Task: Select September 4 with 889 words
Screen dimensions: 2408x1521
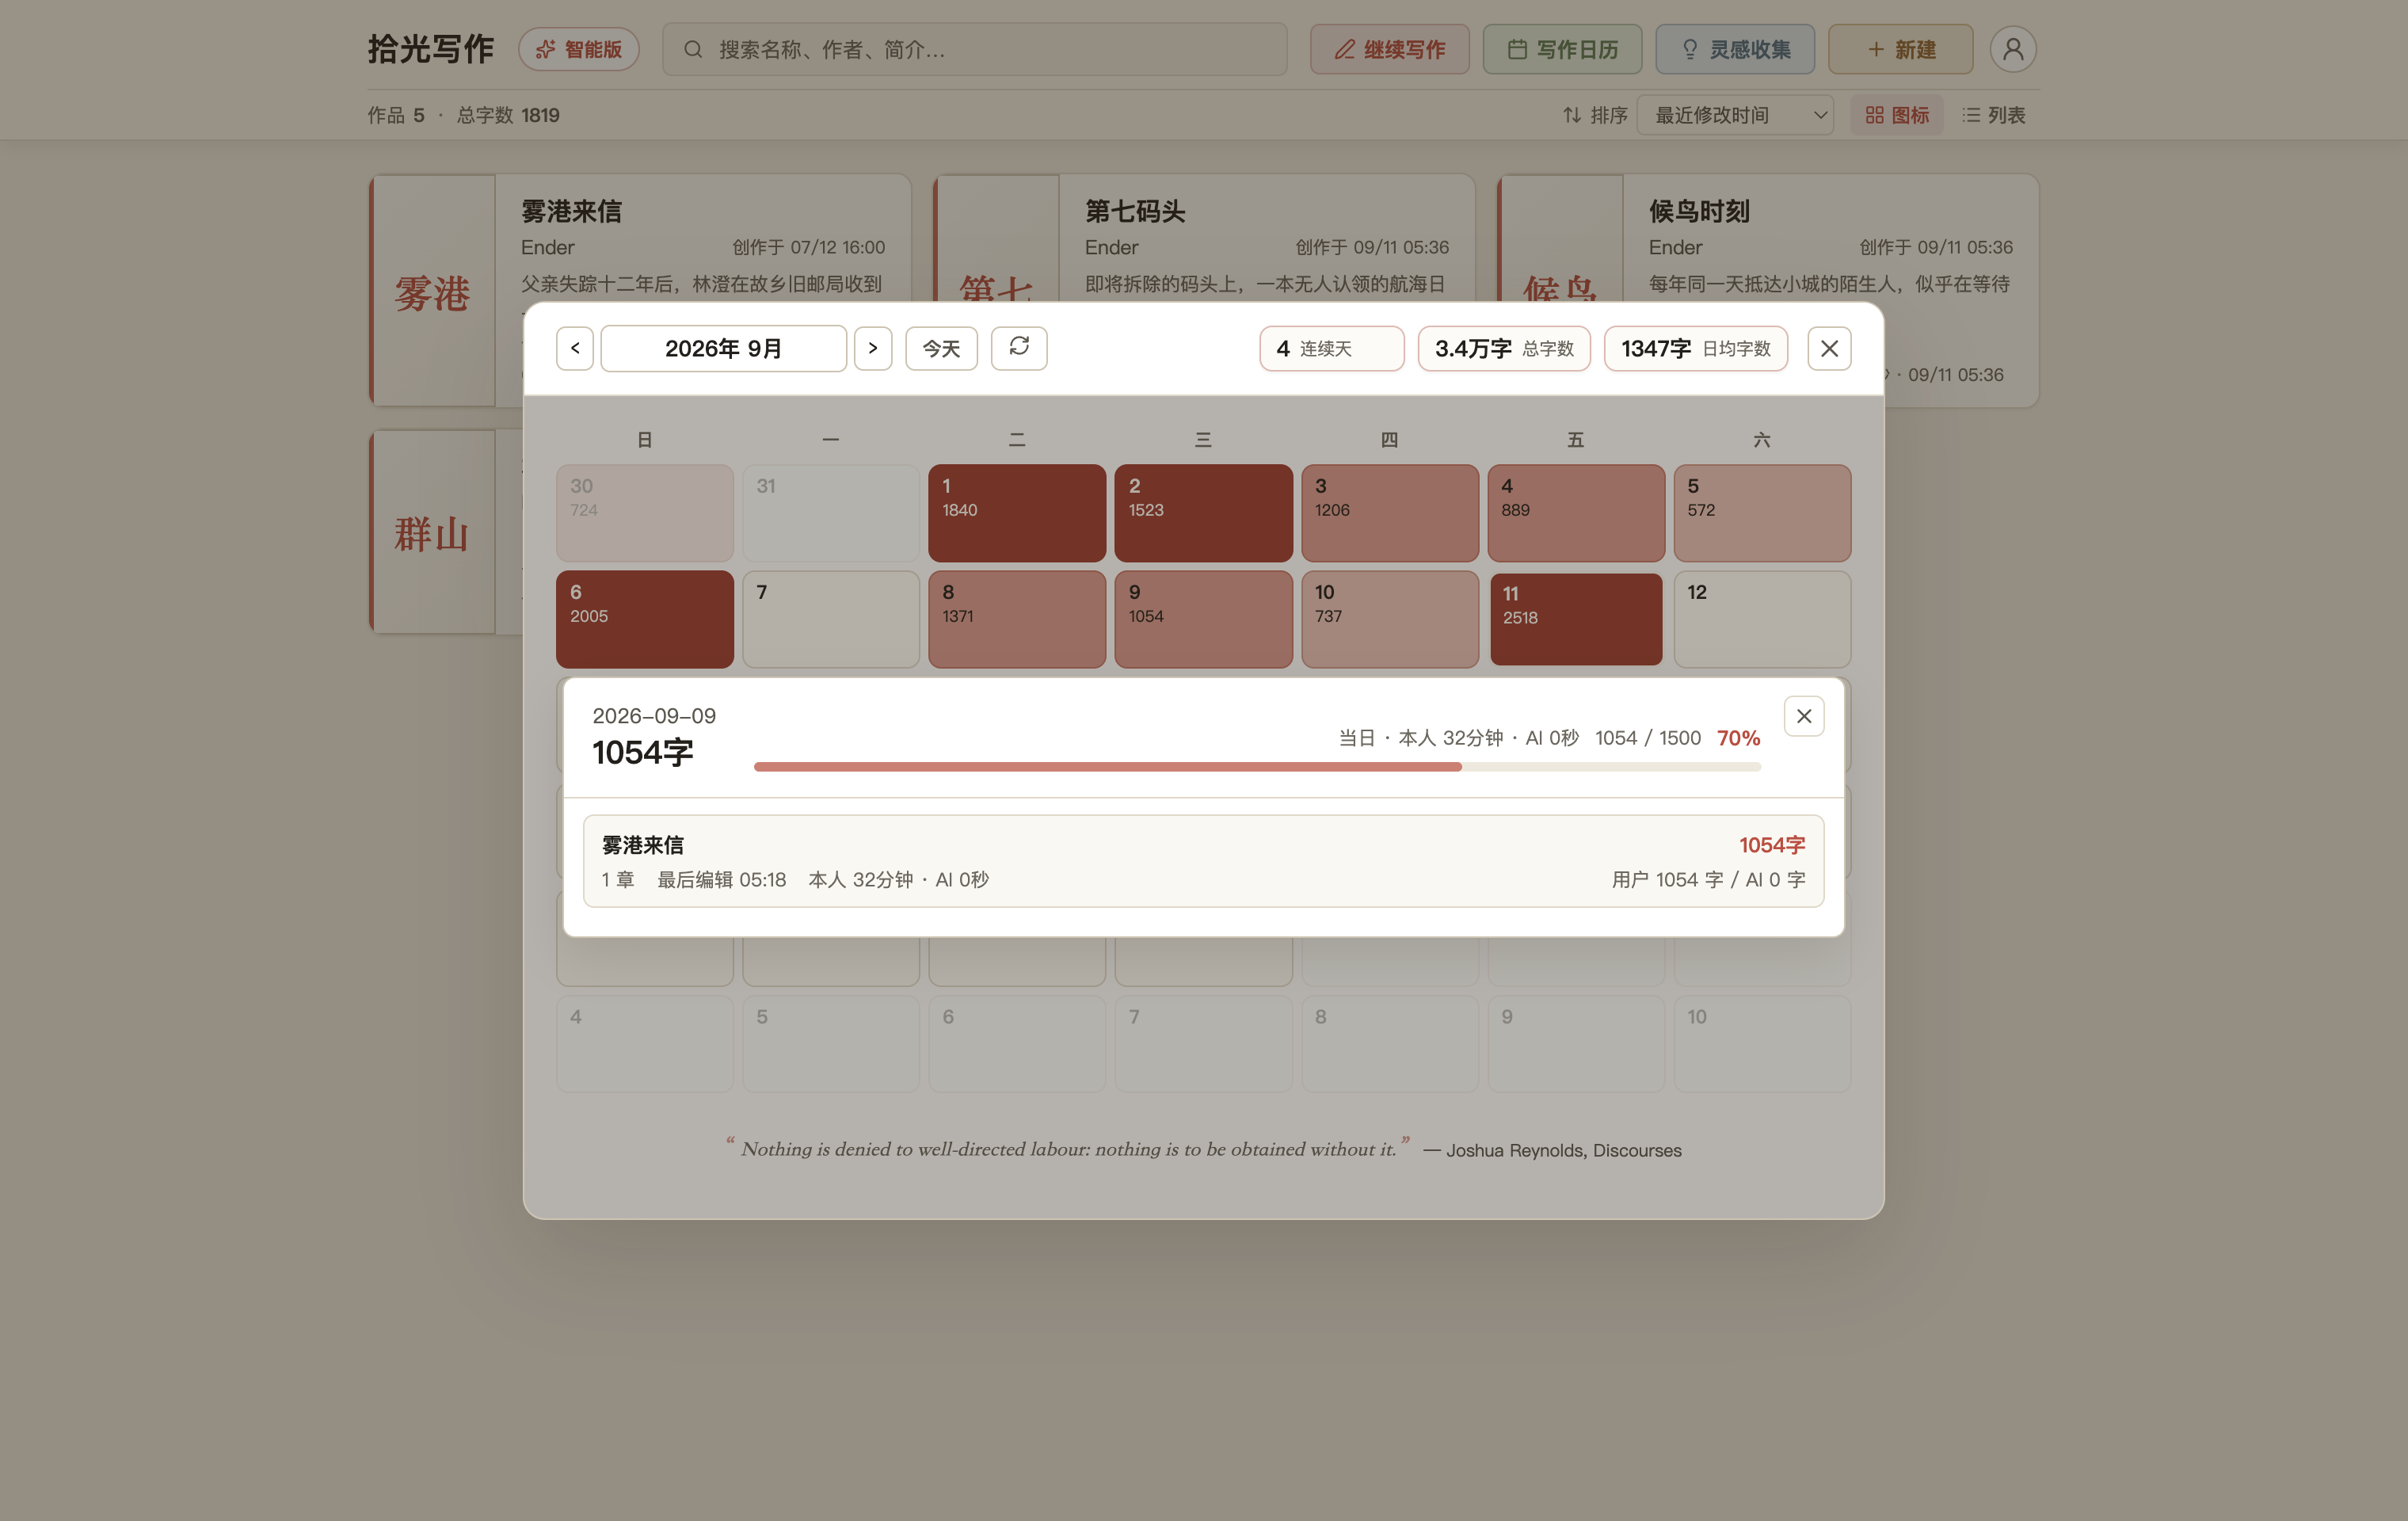Action: pyautogui.click(x=1576, y=513)
